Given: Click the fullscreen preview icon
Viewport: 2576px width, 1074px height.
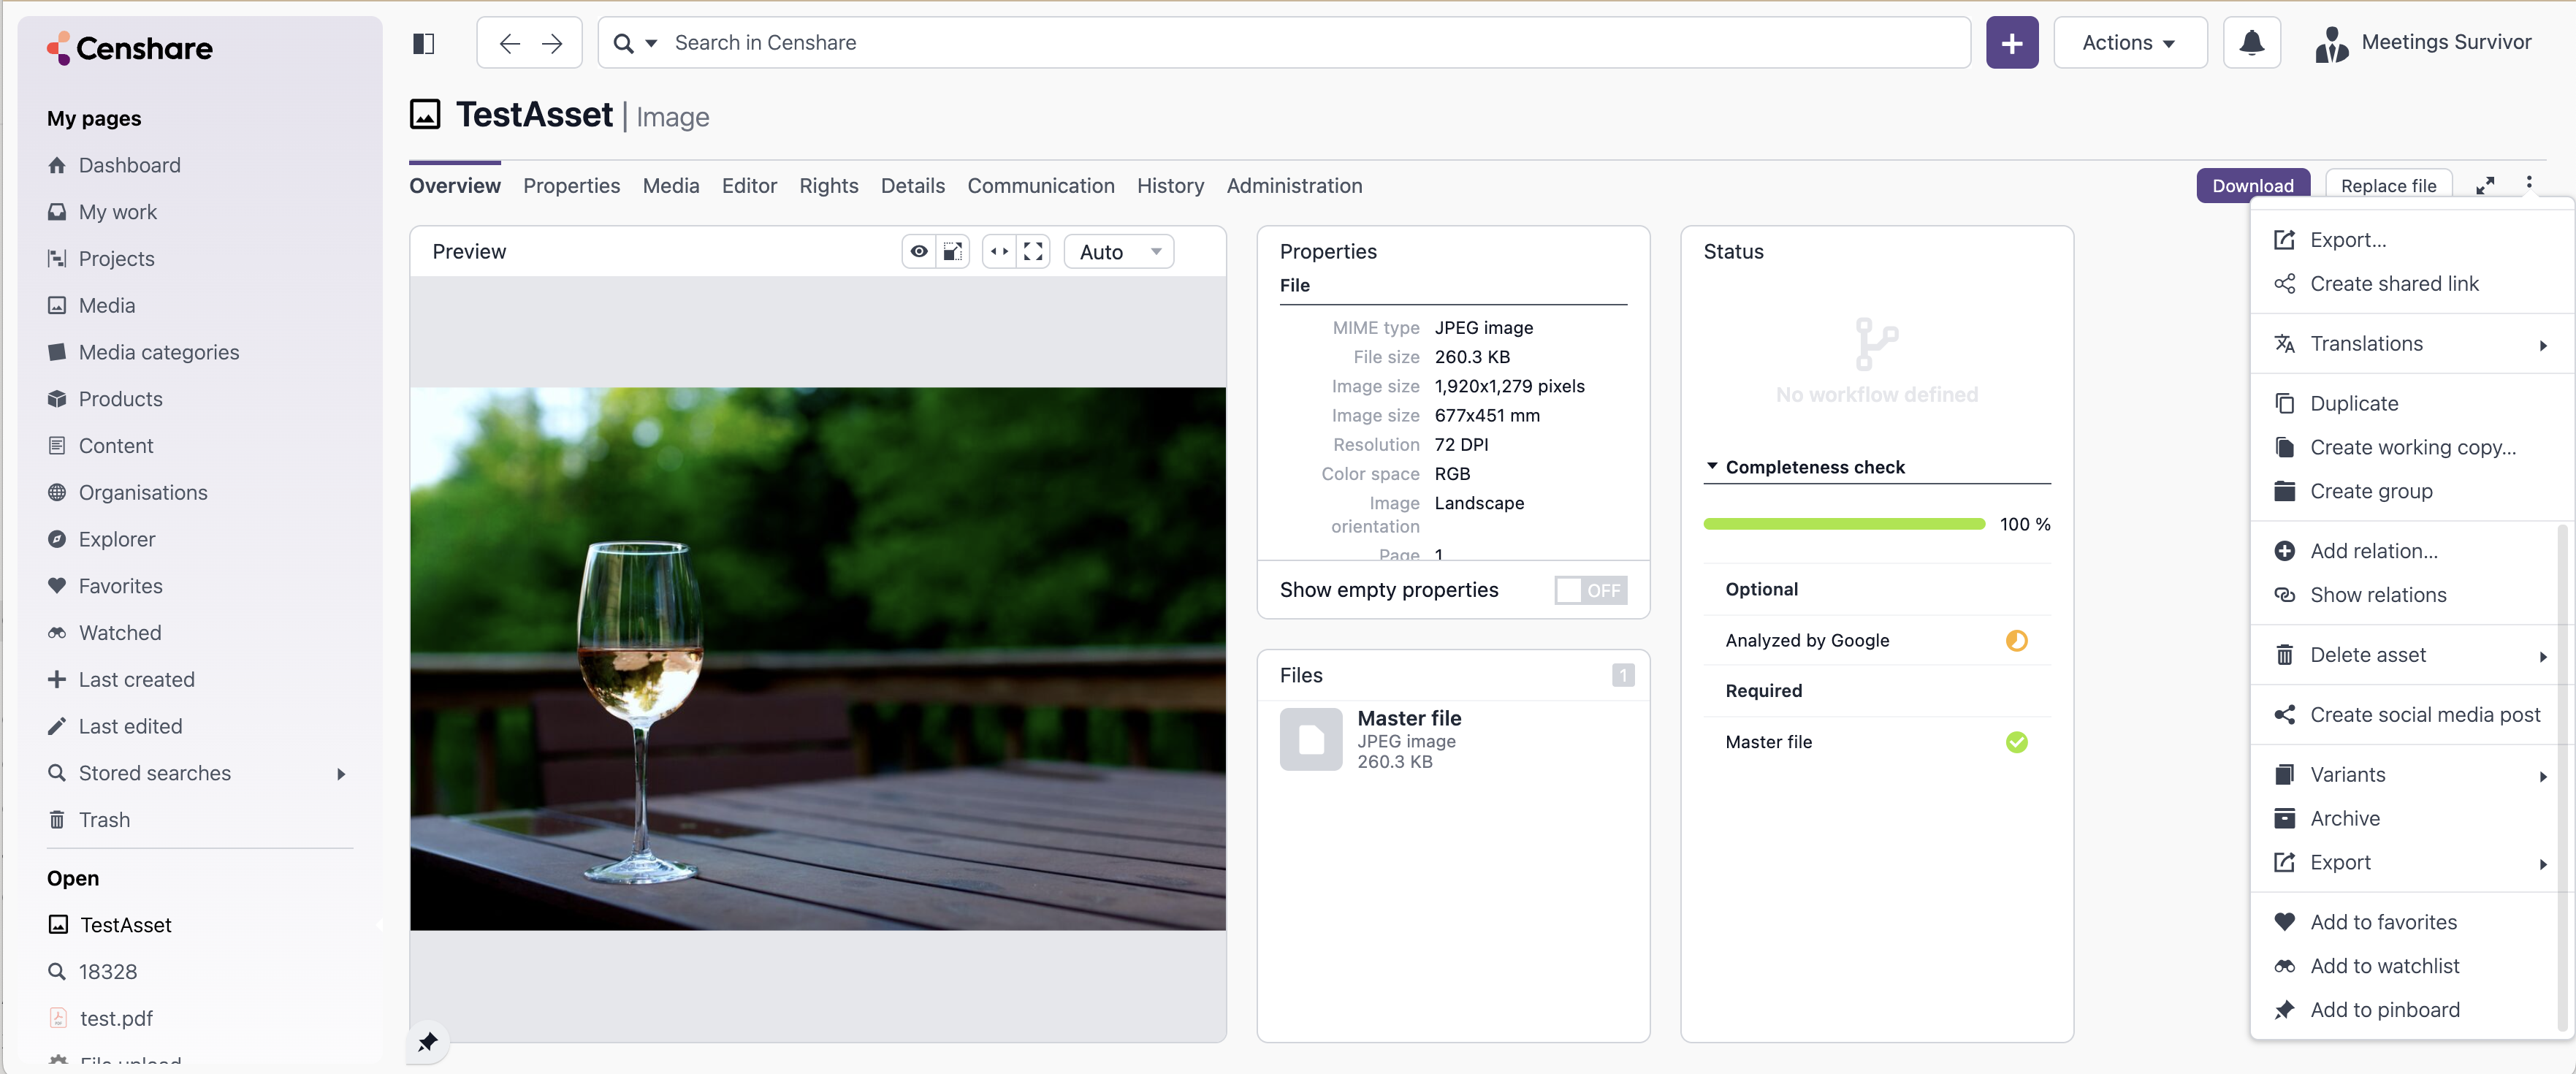Looking at the screenshot, I should point(1033,251).
